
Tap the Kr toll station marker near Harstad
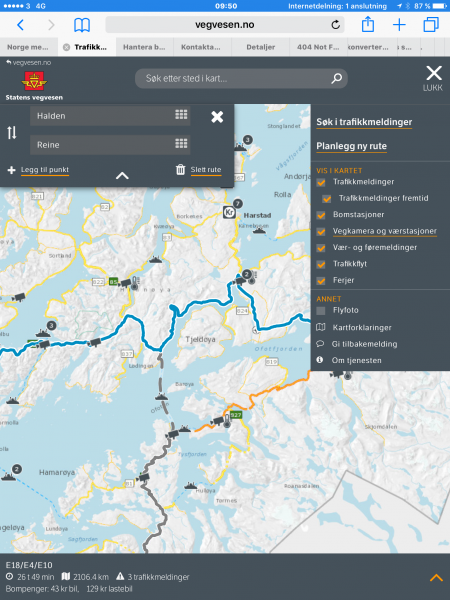coord(229,212)
